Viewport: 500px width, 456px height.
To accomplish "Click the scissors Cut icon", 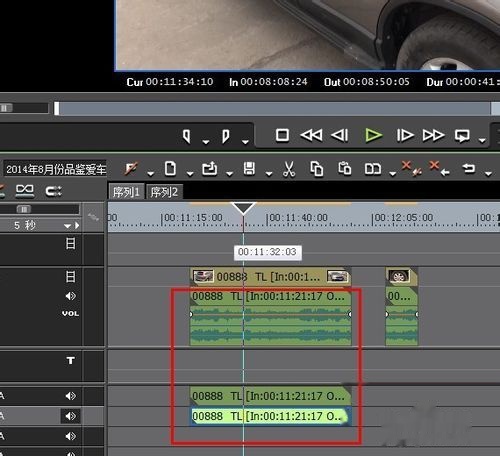I will point(289,169).
